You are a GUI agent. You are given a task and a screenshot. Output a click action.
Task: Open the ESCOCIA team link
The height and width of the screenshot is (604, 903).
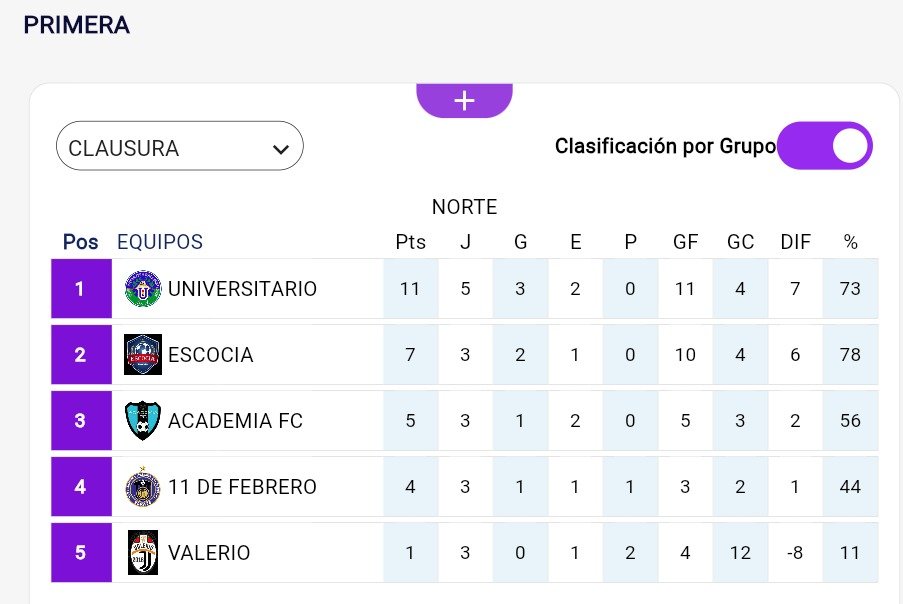pos(211,355)
